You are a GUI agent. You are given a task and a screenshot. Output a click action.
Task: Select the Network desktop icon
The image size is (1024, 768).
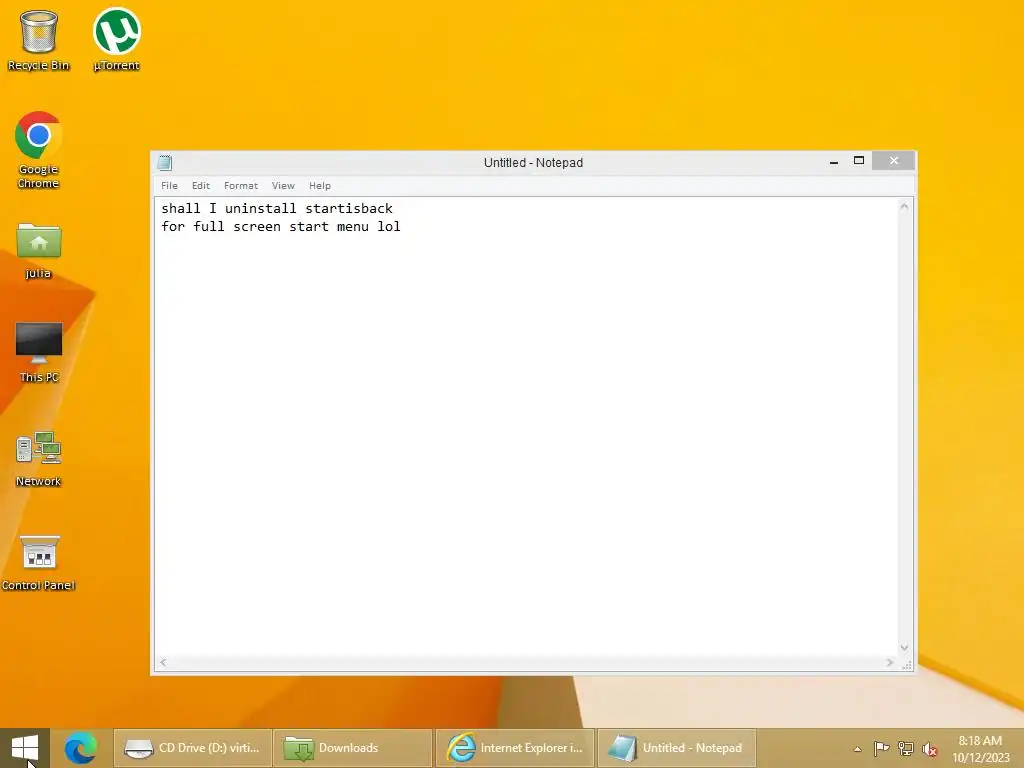point(39,459)
